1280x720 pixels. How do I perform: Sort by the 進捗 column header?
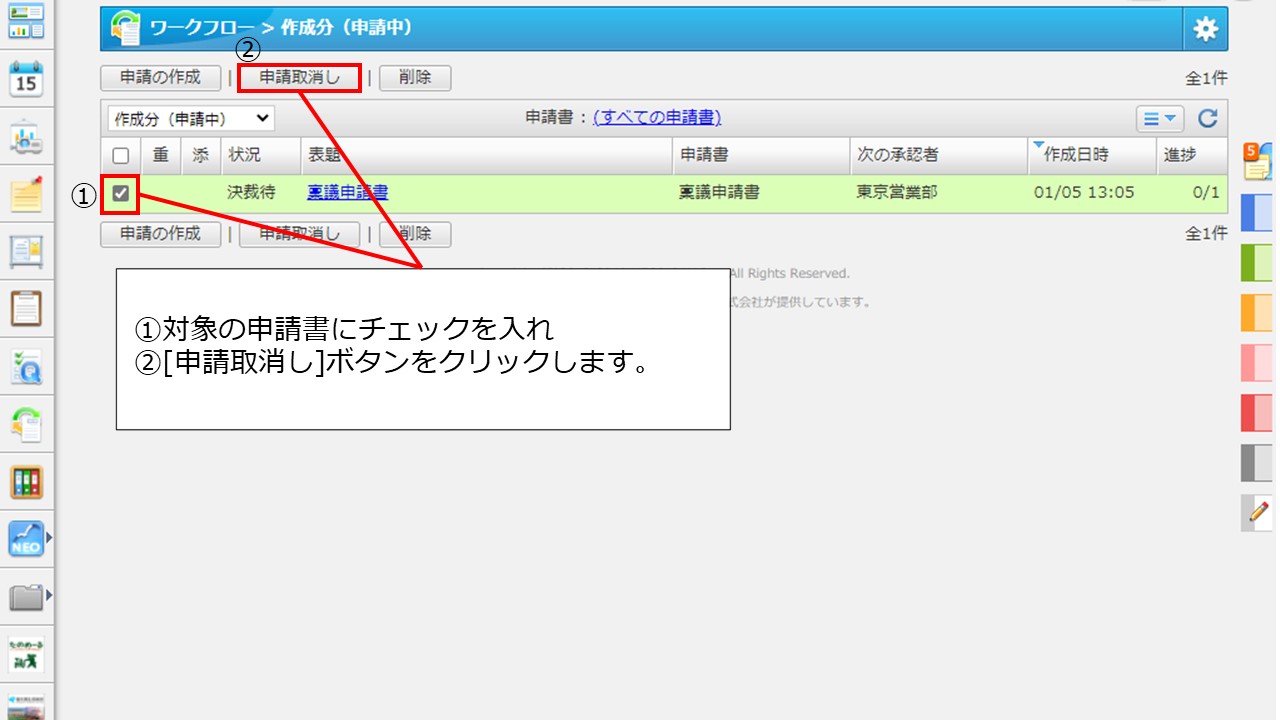(1180, 155)
